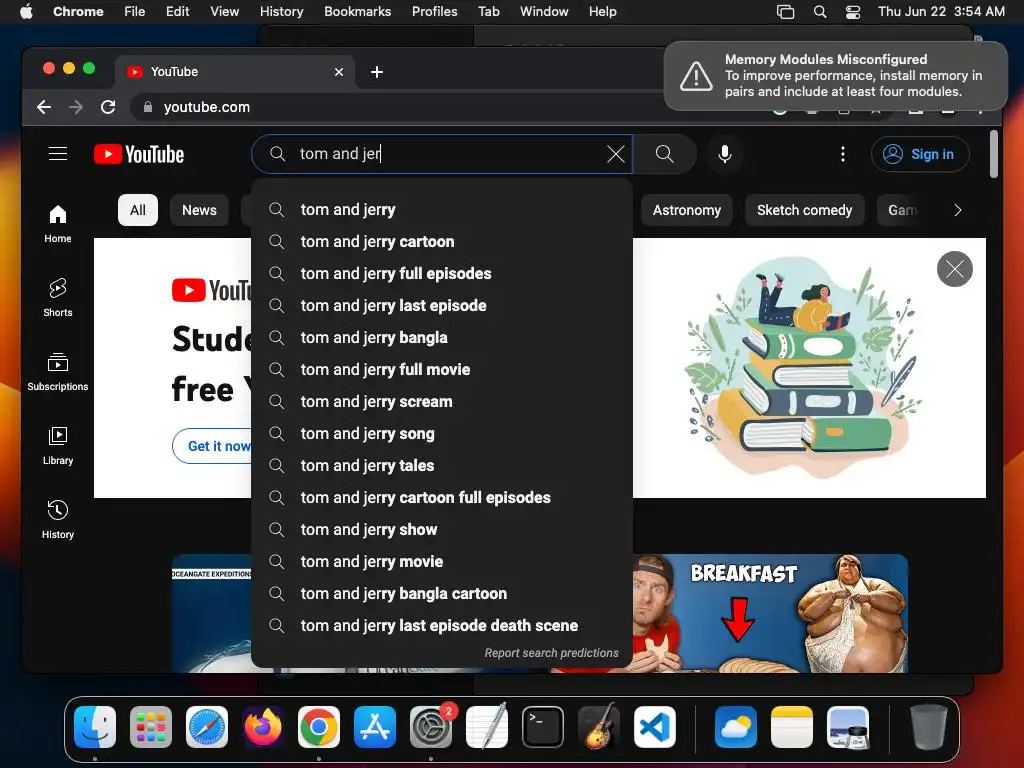
Task: Select the News filter chip
Action: click(199, 210)
